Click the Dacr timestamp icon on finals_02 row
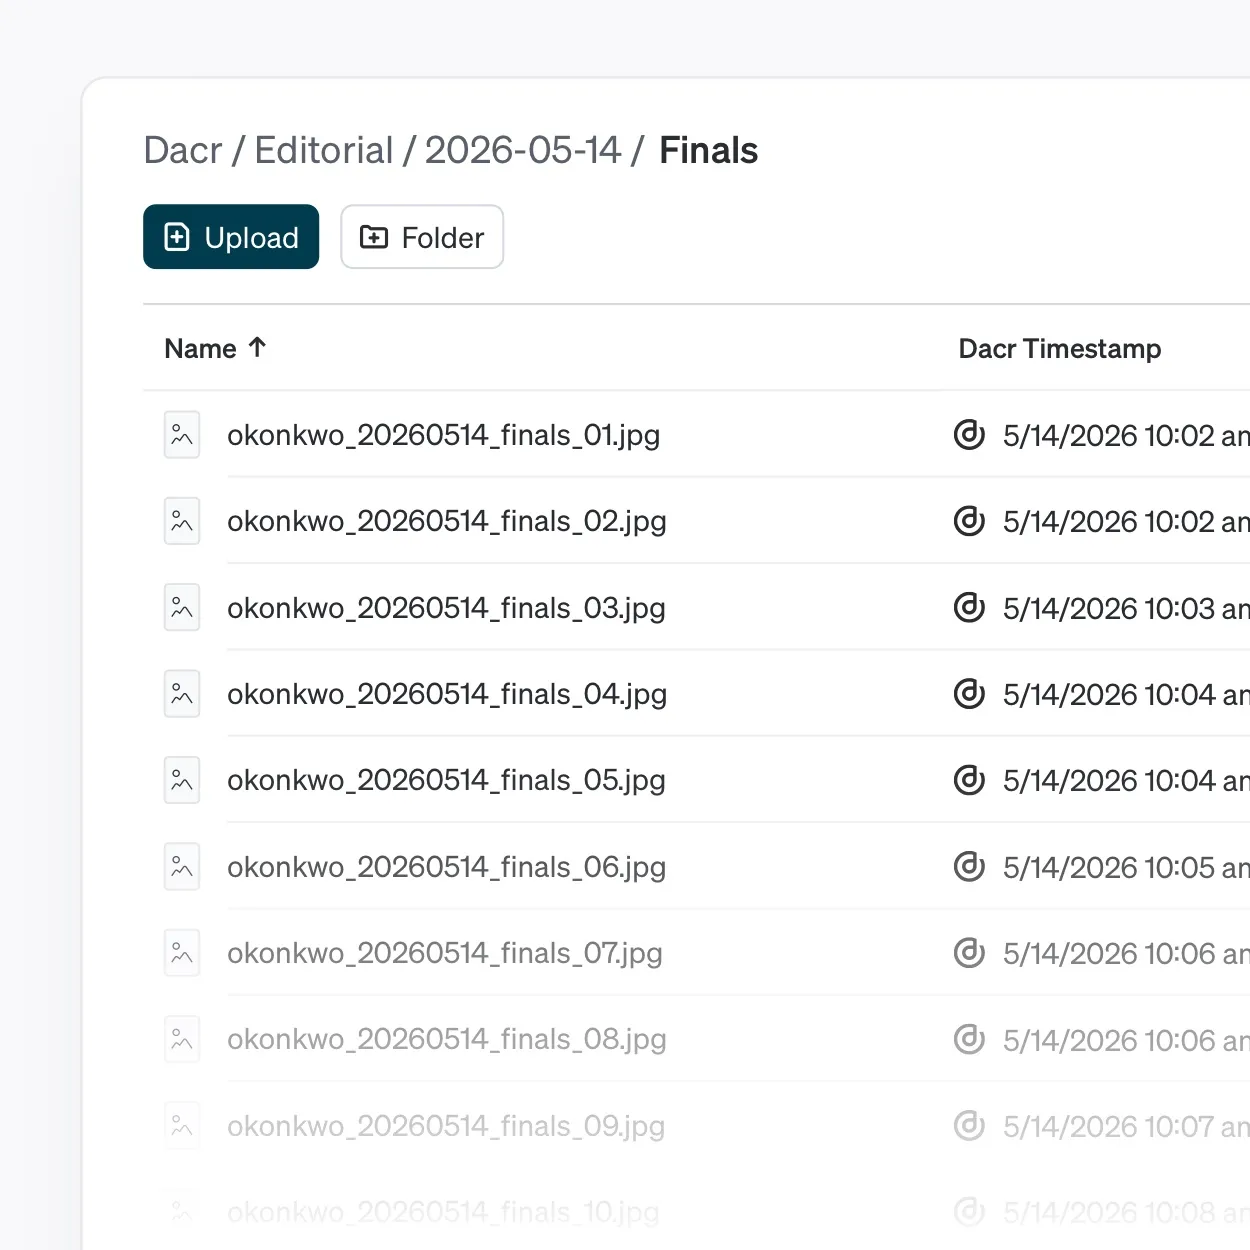 point(969,521)
